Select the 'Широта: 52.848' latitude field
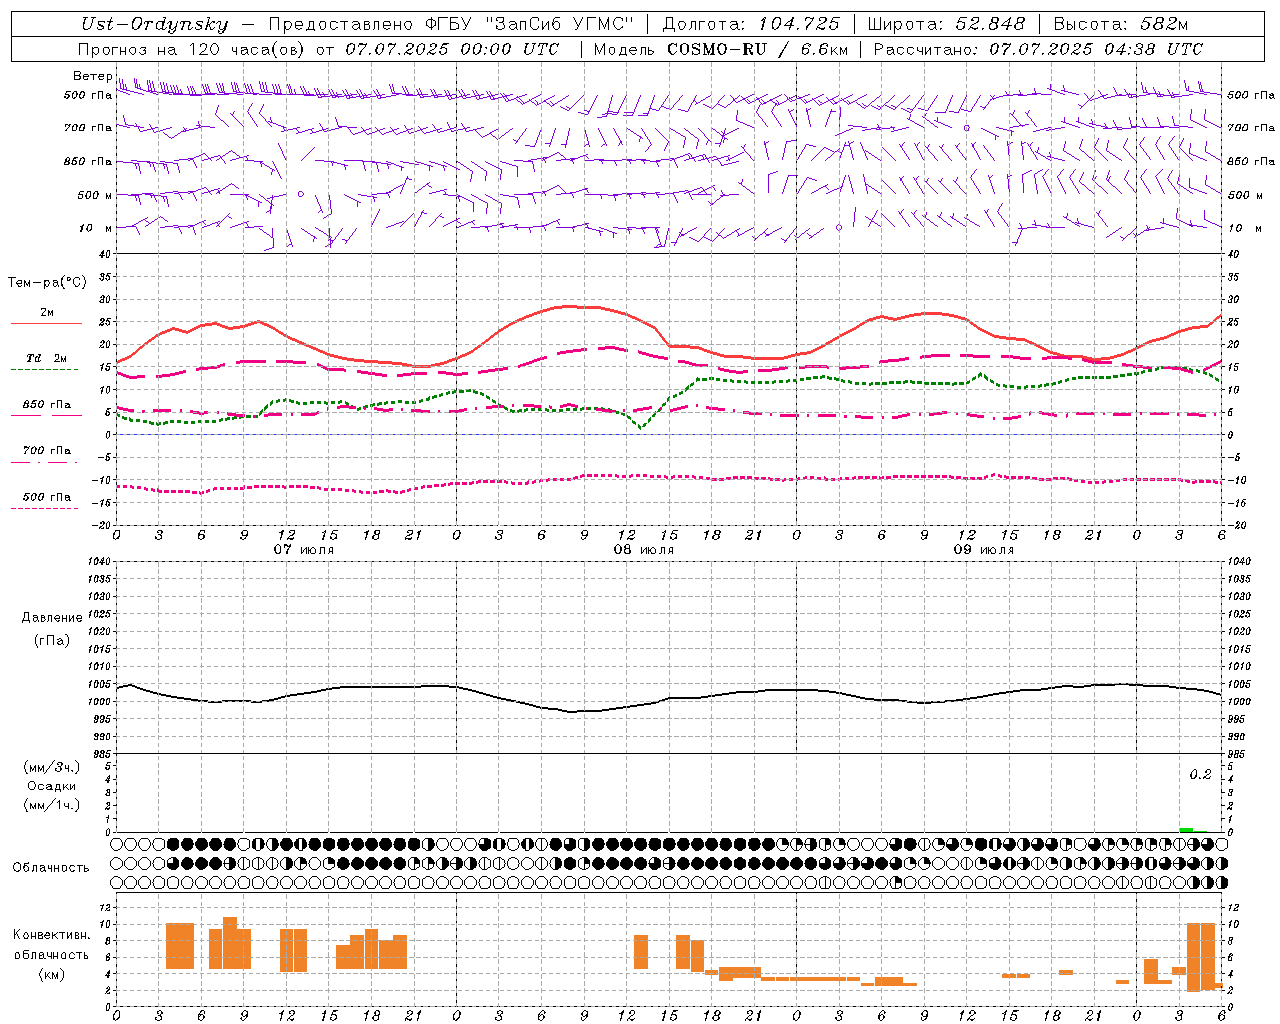The height and width of the screenshot is (1024, 1280). click(946, 24)
